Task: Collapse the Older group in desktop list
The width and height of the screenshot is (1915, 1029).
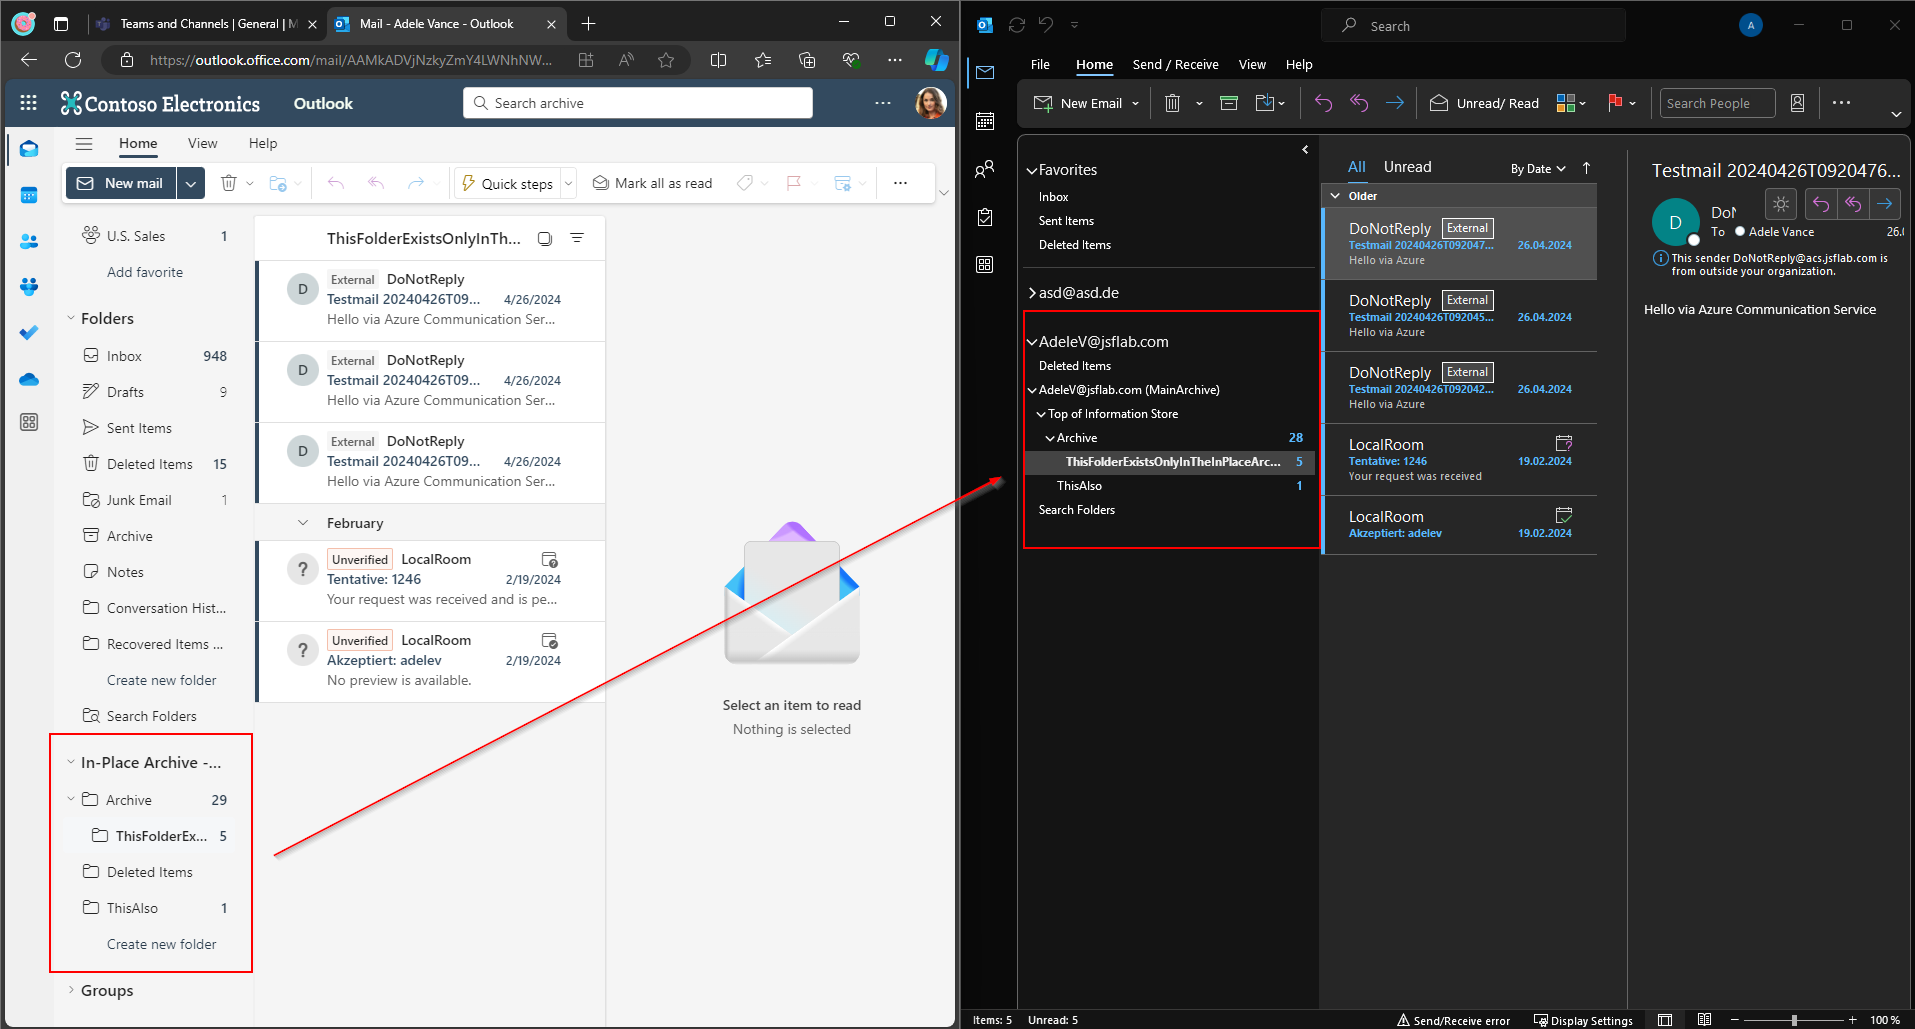Action: coord(1335,196)
